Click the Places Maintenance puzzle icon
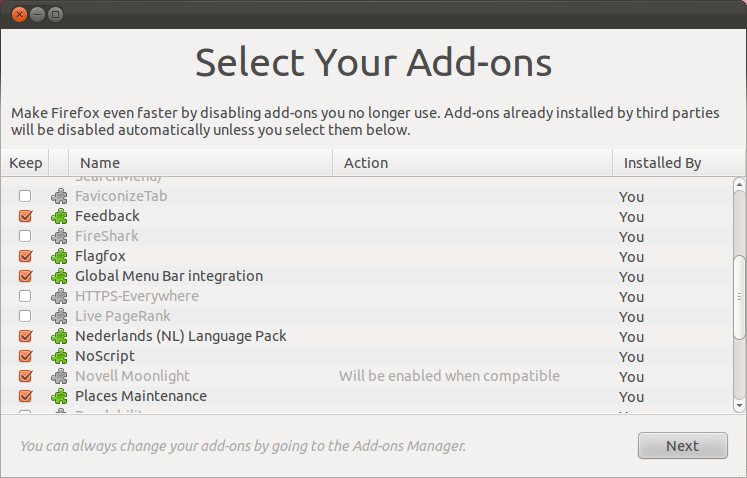The image size is (747, 478). 59,396
